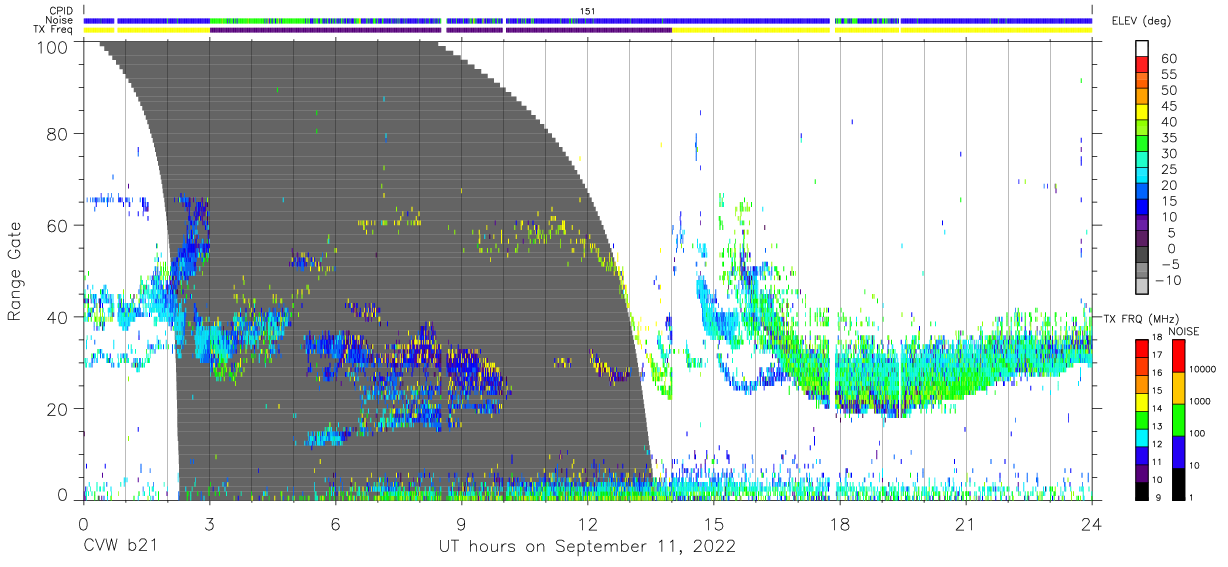Click the elevation scale label '35'

[1168, 138]
